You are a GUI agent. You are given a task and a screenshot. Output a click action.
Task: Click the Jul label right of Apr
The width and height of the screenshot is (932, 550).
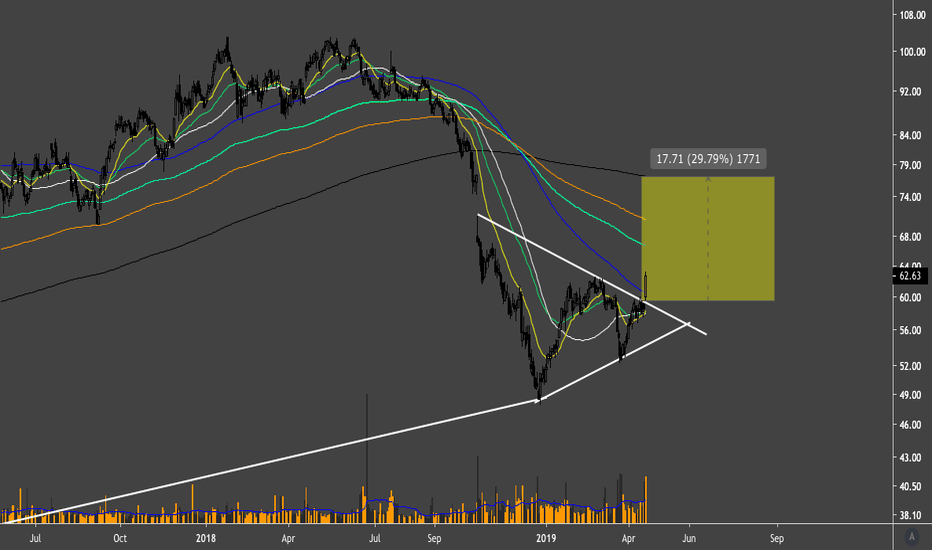[375, 539]
